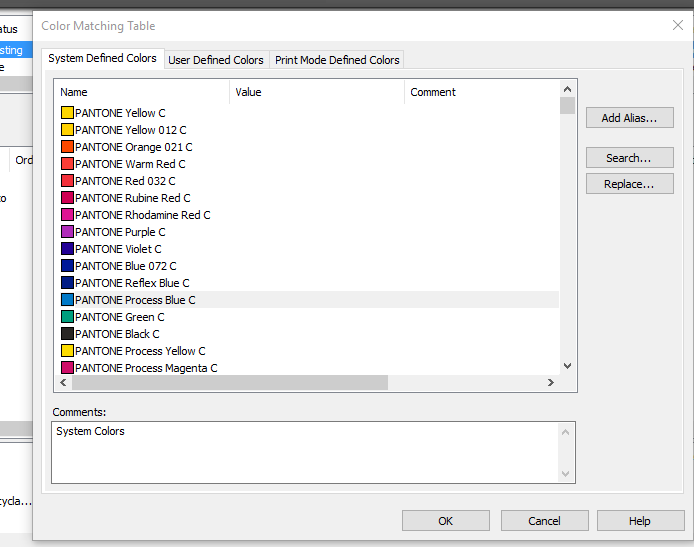Confirm with the OK button
The image size is (694, 547).
click(446, 521)
